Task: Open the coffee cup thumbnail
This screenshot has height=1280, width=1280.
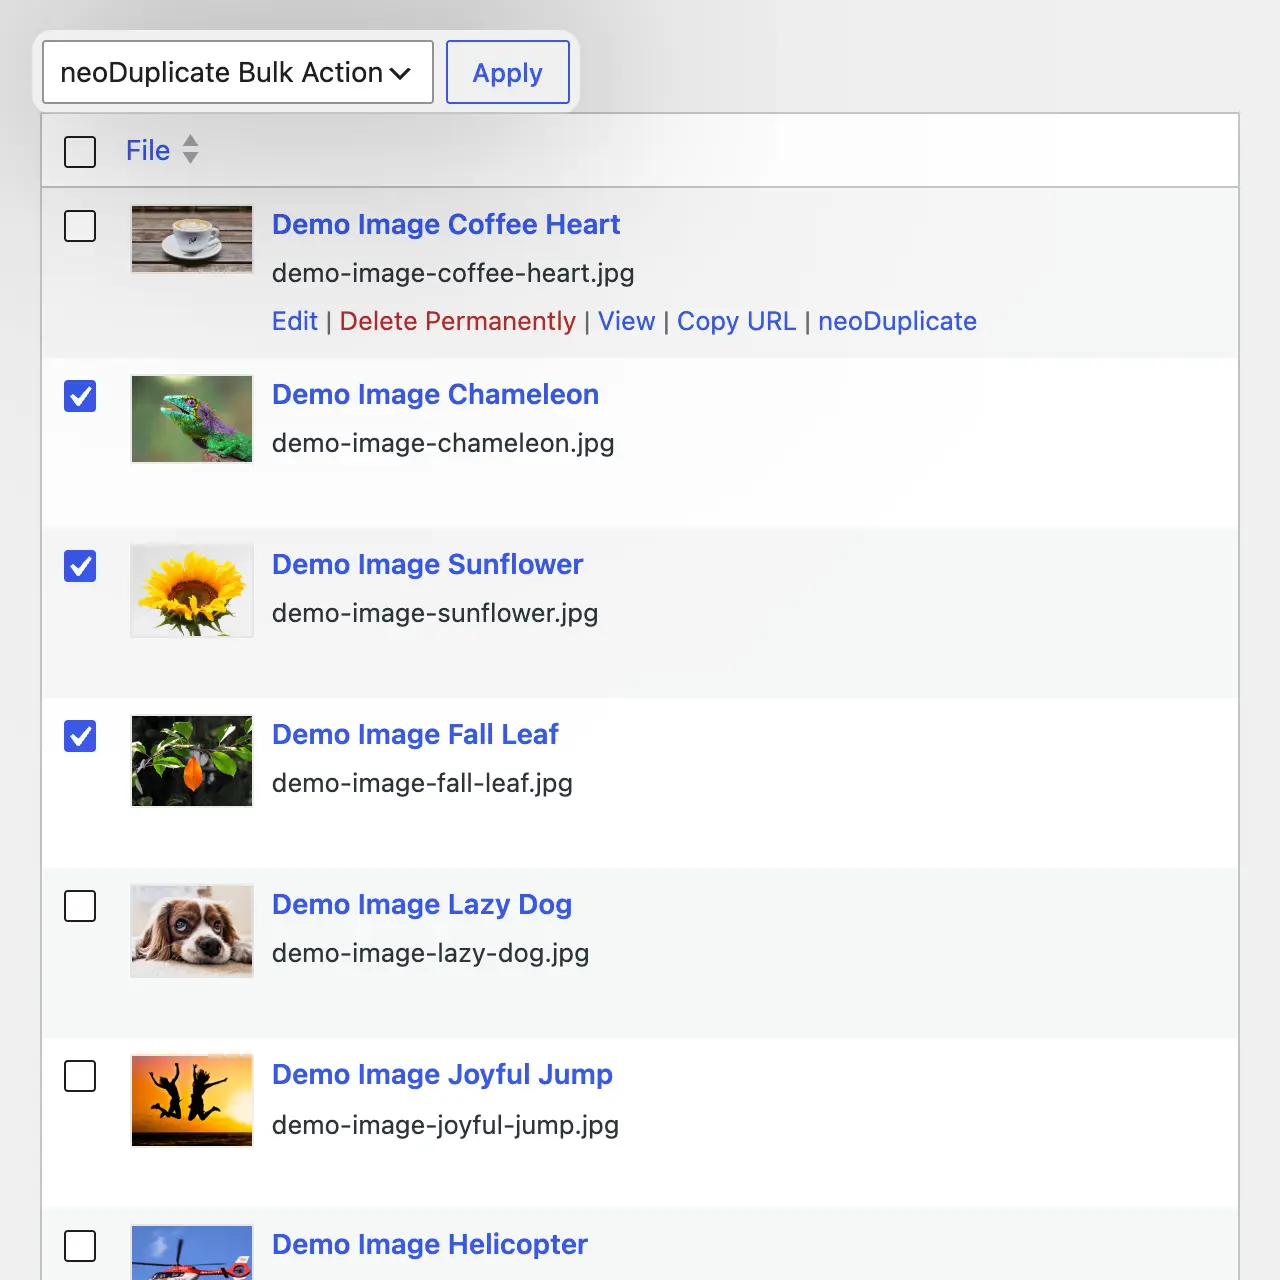Action: point(192,239)
